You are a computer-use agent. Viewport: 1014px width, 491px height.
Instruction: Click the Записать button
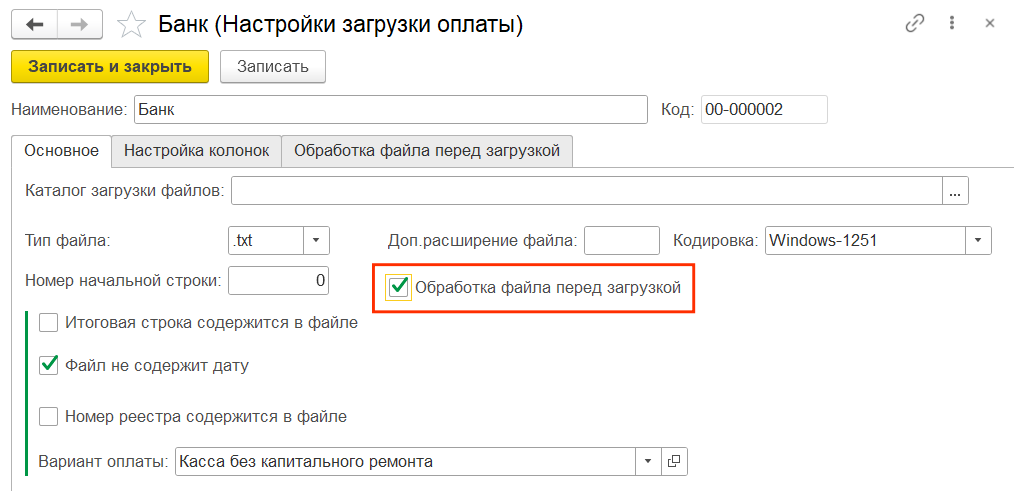272,66
